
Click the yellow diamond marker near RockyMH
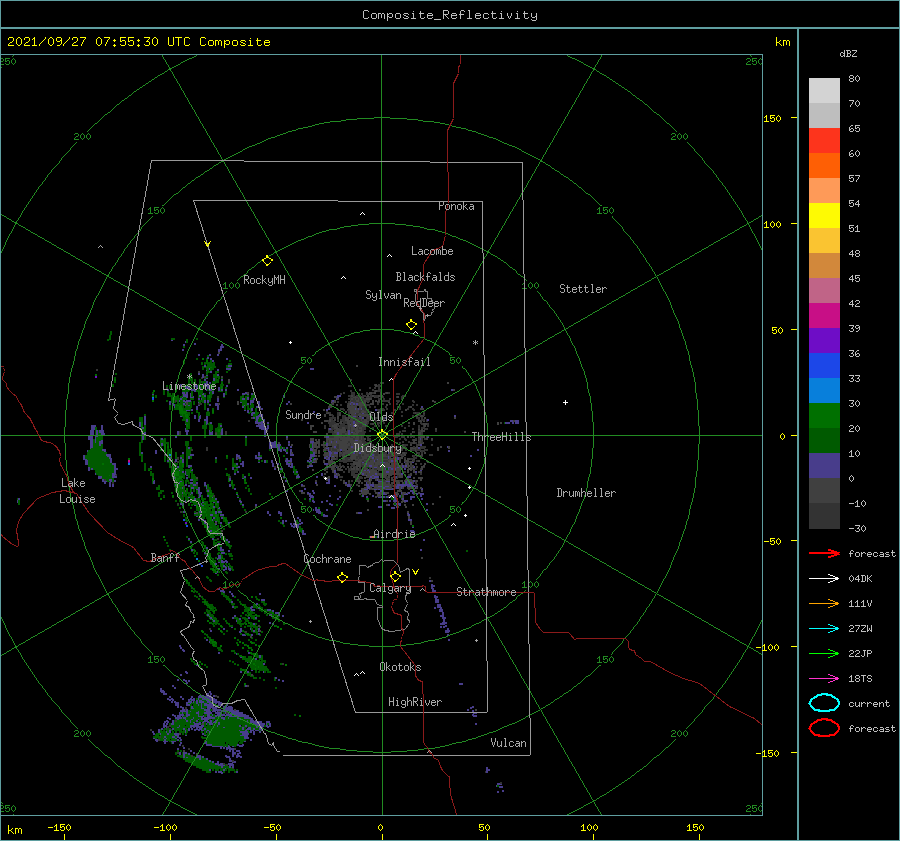coord(267,261)
